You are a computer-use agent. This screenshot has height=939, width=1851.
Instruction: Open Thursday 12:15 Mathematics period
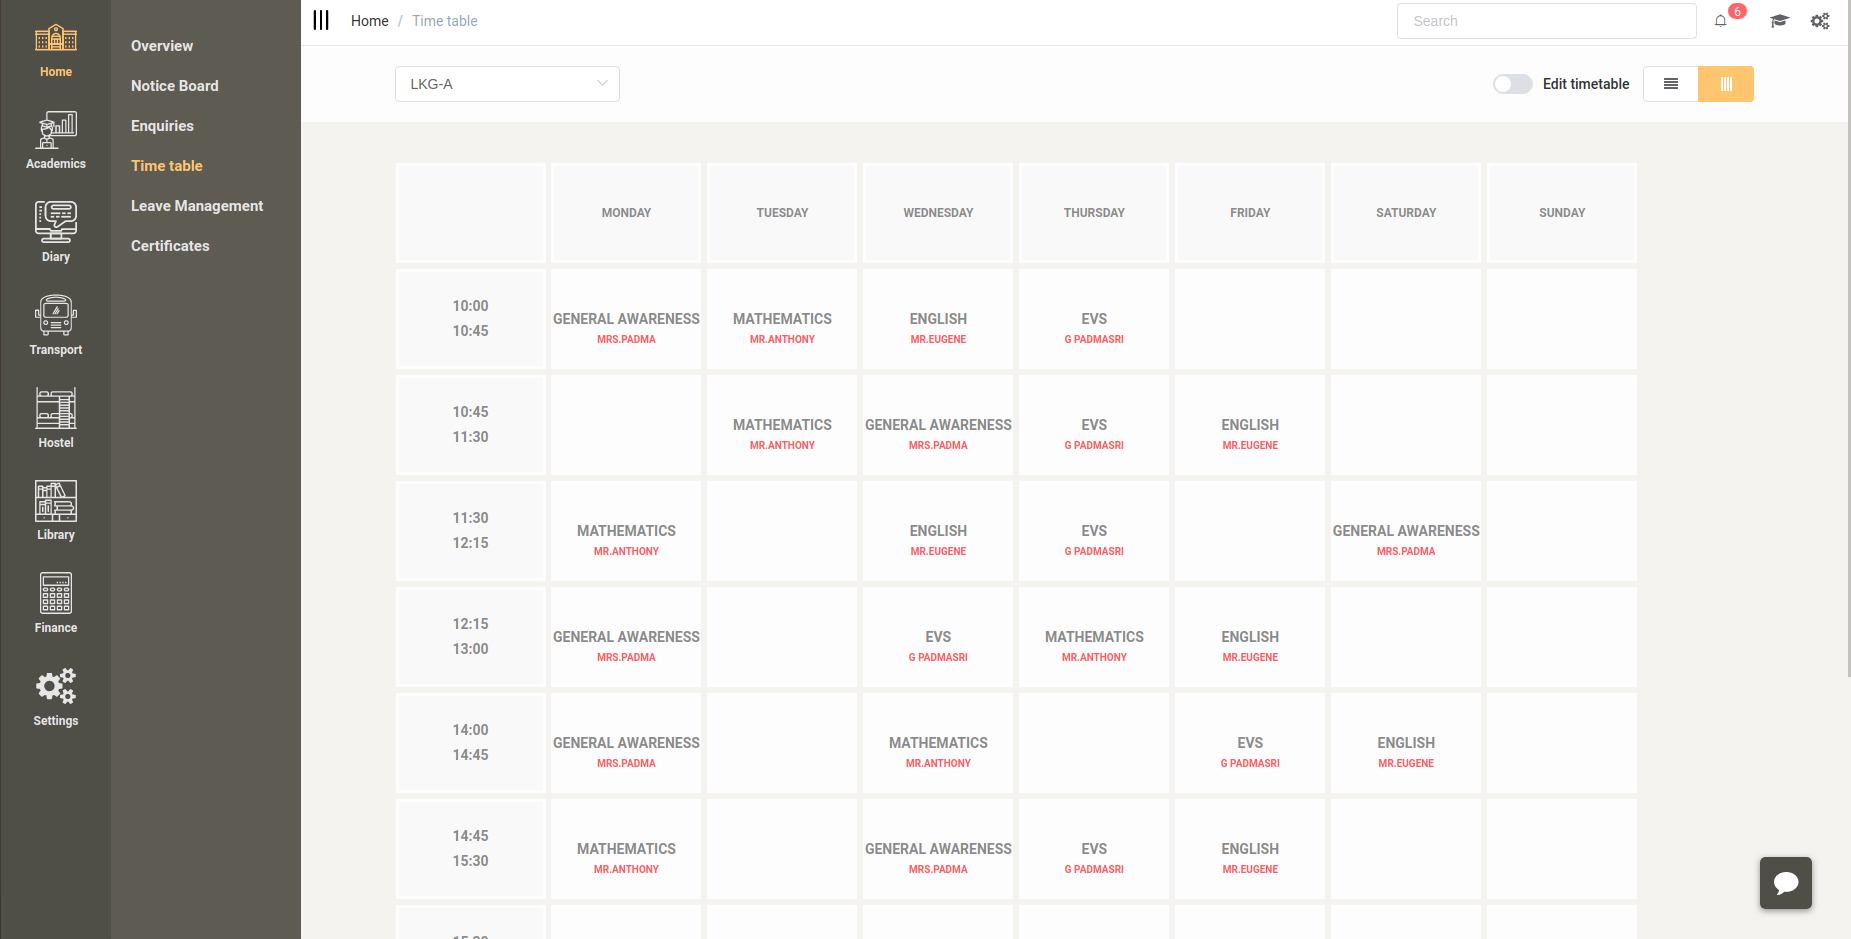[1094, 637]
